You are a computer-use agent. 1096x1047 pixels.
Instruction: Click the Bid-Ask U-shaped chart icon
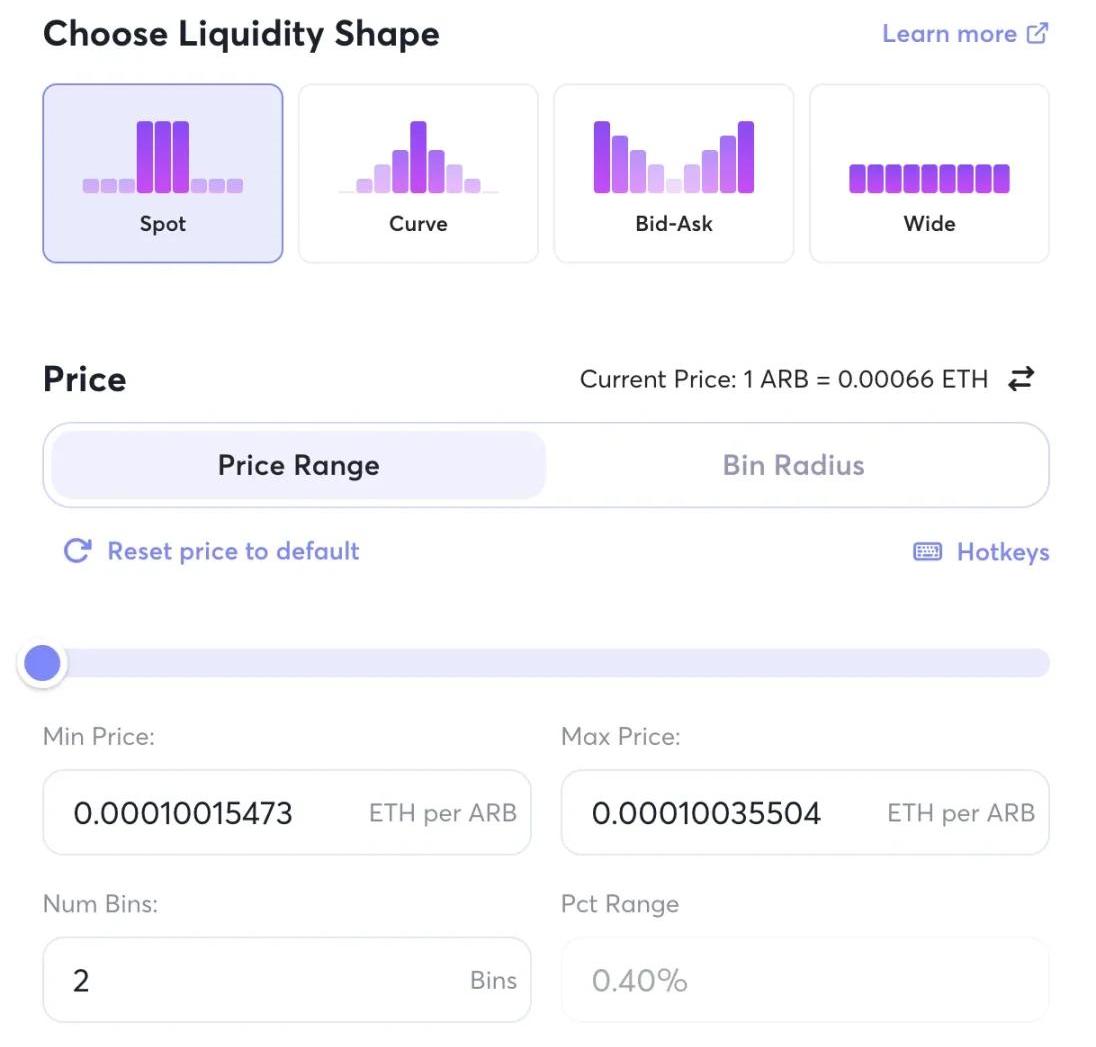673,157
